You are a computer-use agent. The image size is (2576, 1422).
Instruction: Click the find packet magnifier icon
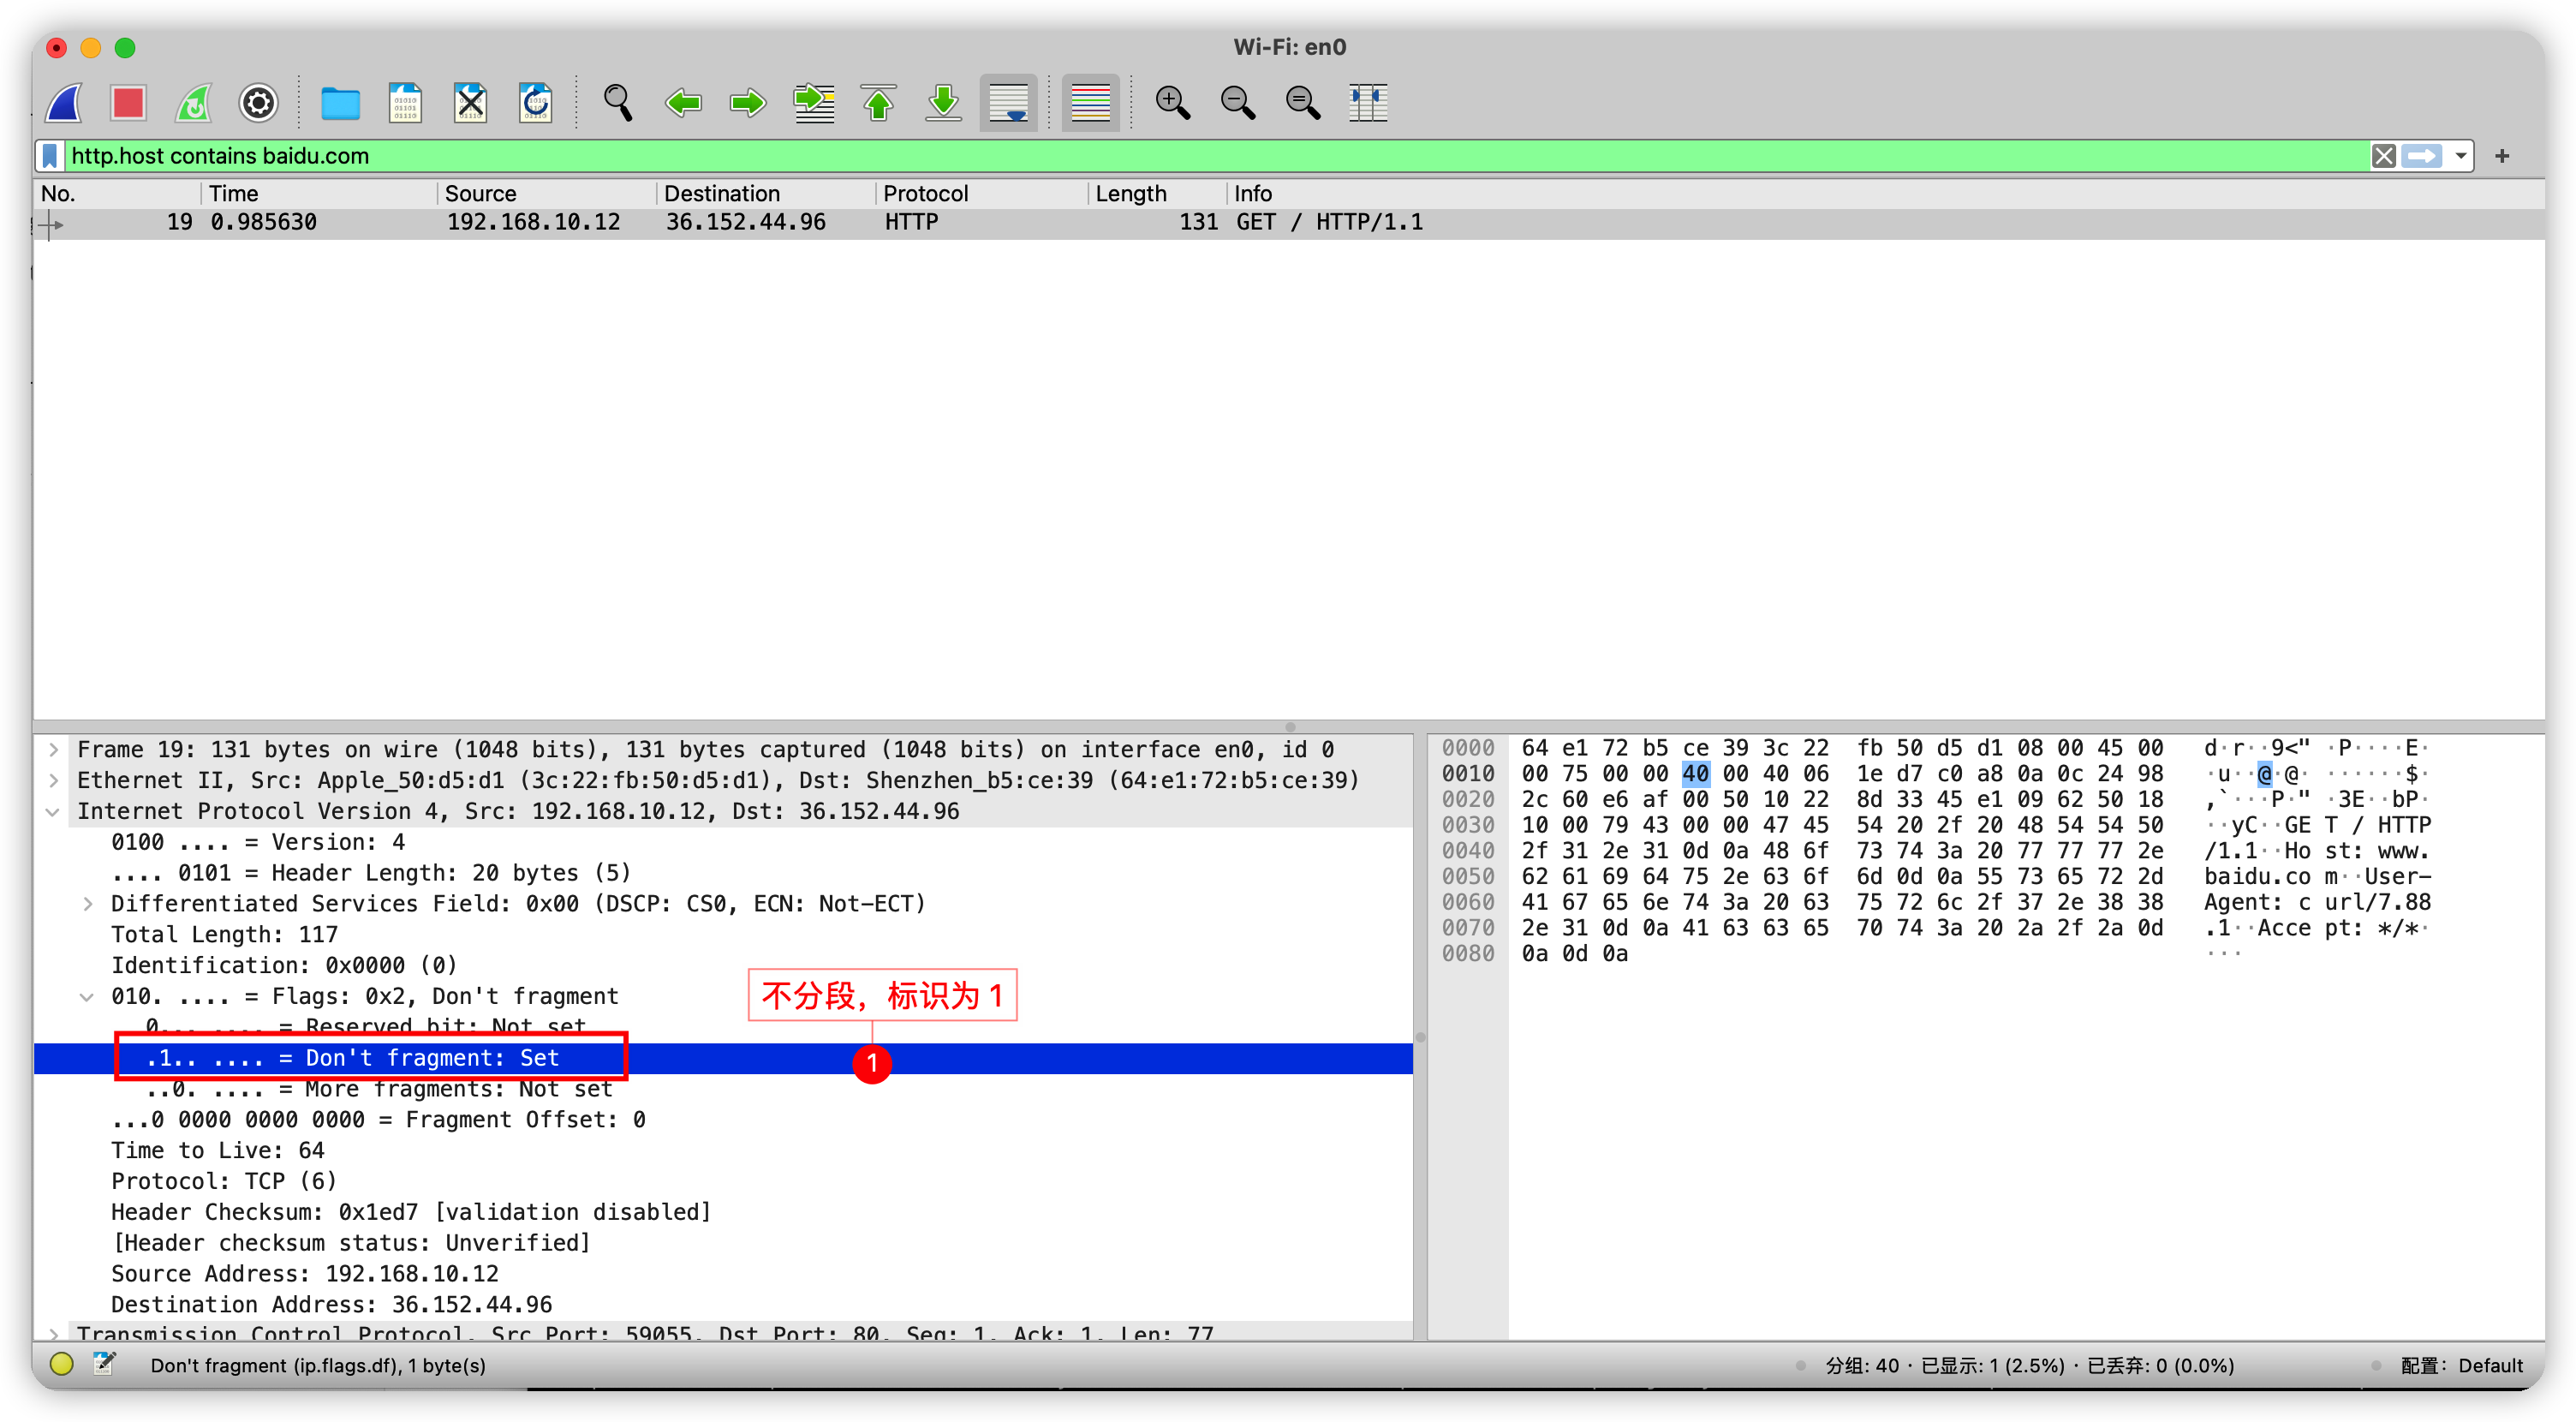point(617,103)
